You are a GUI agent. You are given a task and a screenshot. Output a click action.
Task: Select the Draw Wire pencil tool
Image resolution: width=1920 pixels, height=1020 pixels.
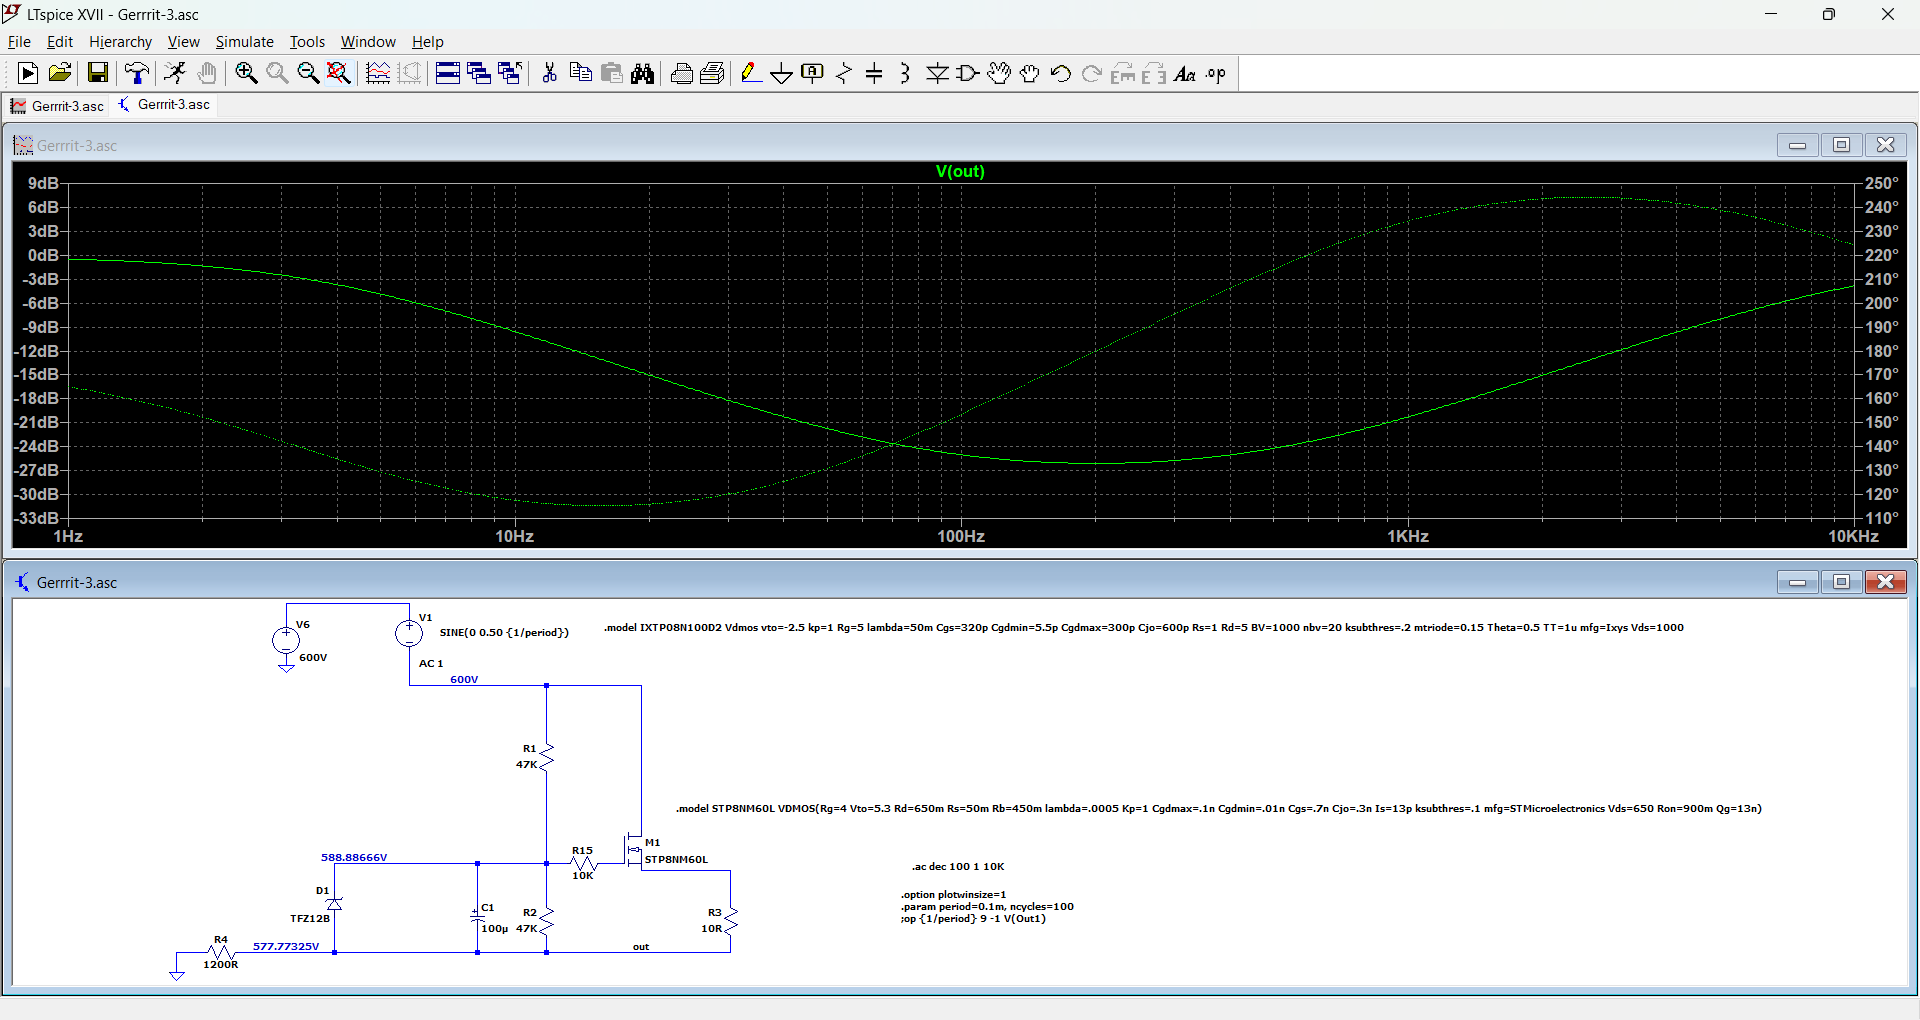(x=751, y=73)
